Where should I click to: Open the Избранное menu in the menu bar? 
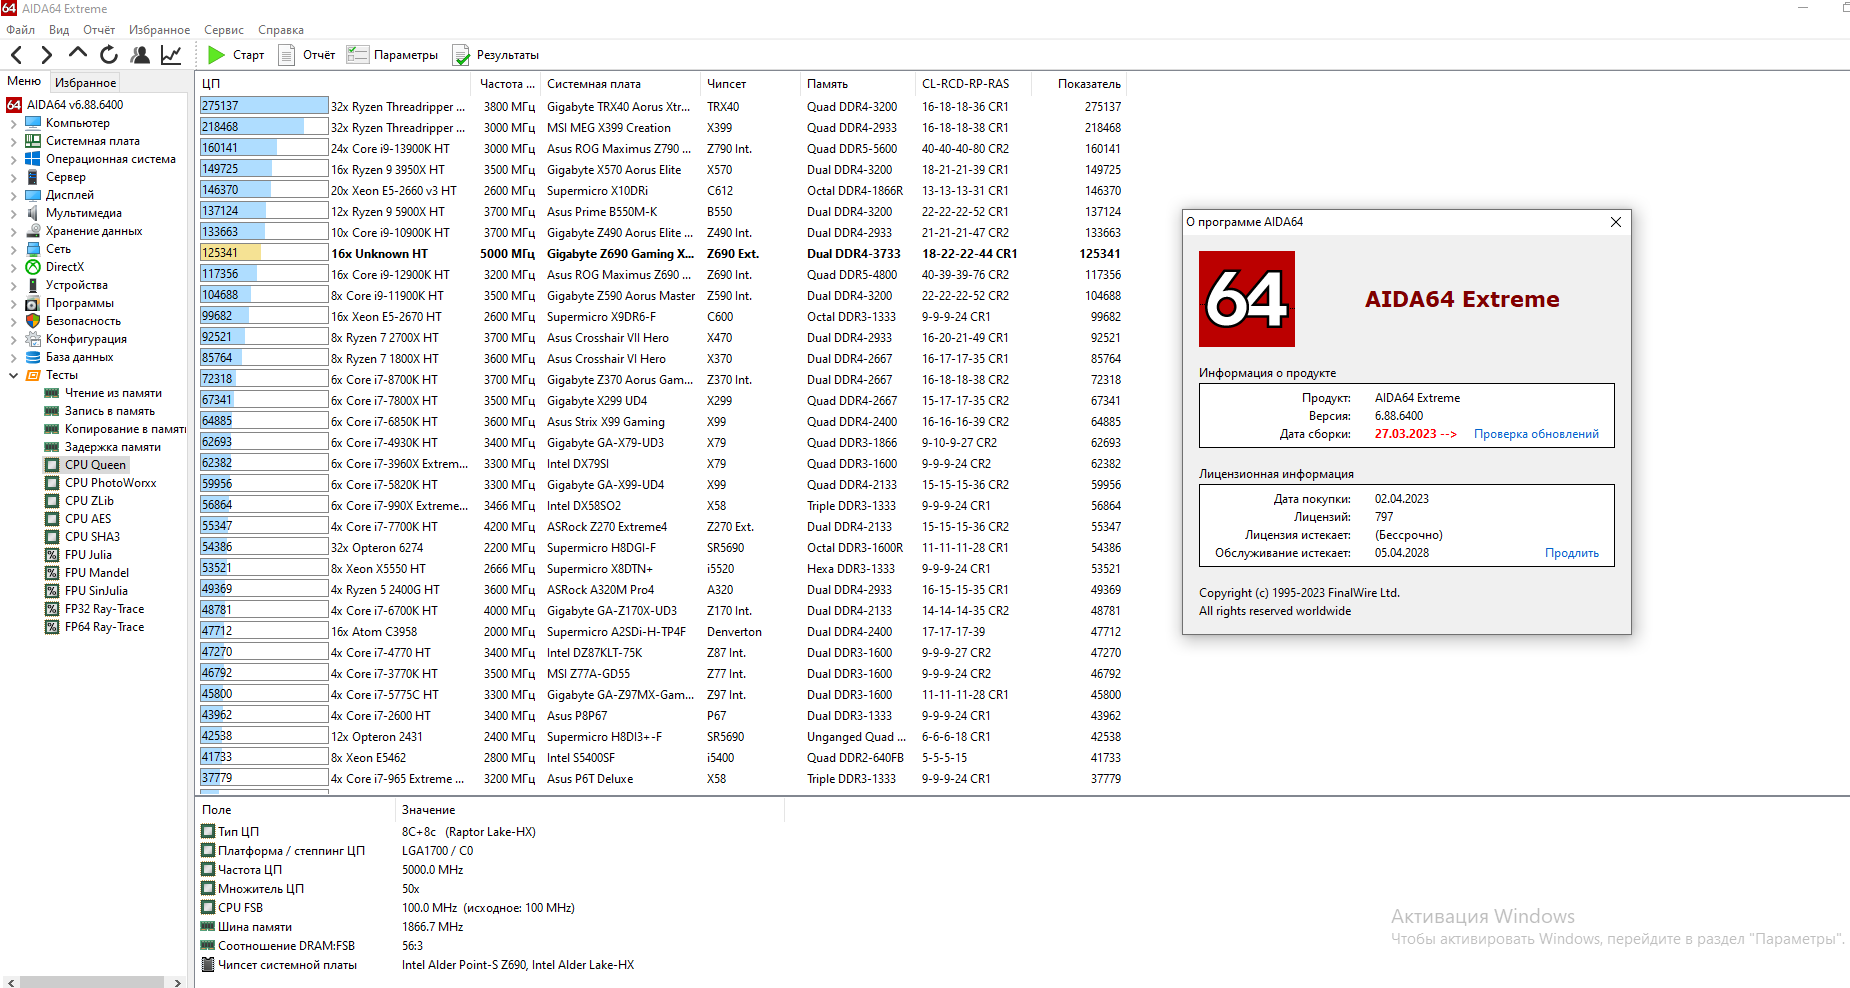tap(159, 30)
